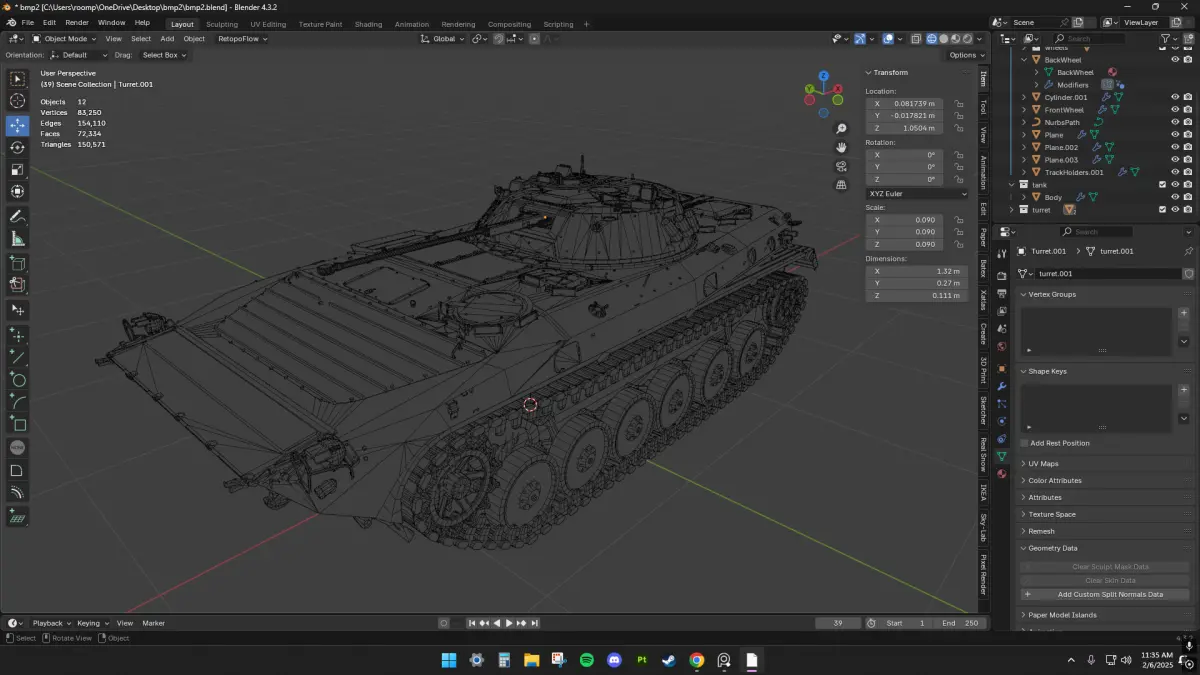Click the Marker timeline menu
Image resolution: width=1200 pixels, height=675 pixels.
153,623
